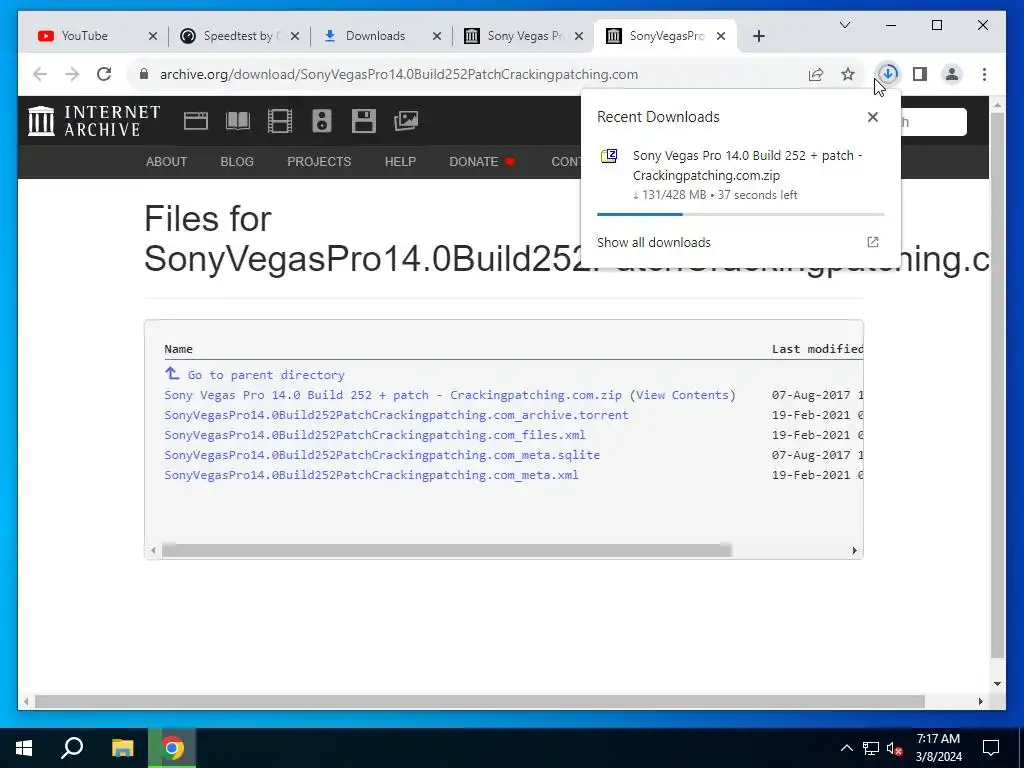The height and width of the screenshot is (768, 1024).
Task: Open HELP in the archive nav
Action: (x=400, y=161)
